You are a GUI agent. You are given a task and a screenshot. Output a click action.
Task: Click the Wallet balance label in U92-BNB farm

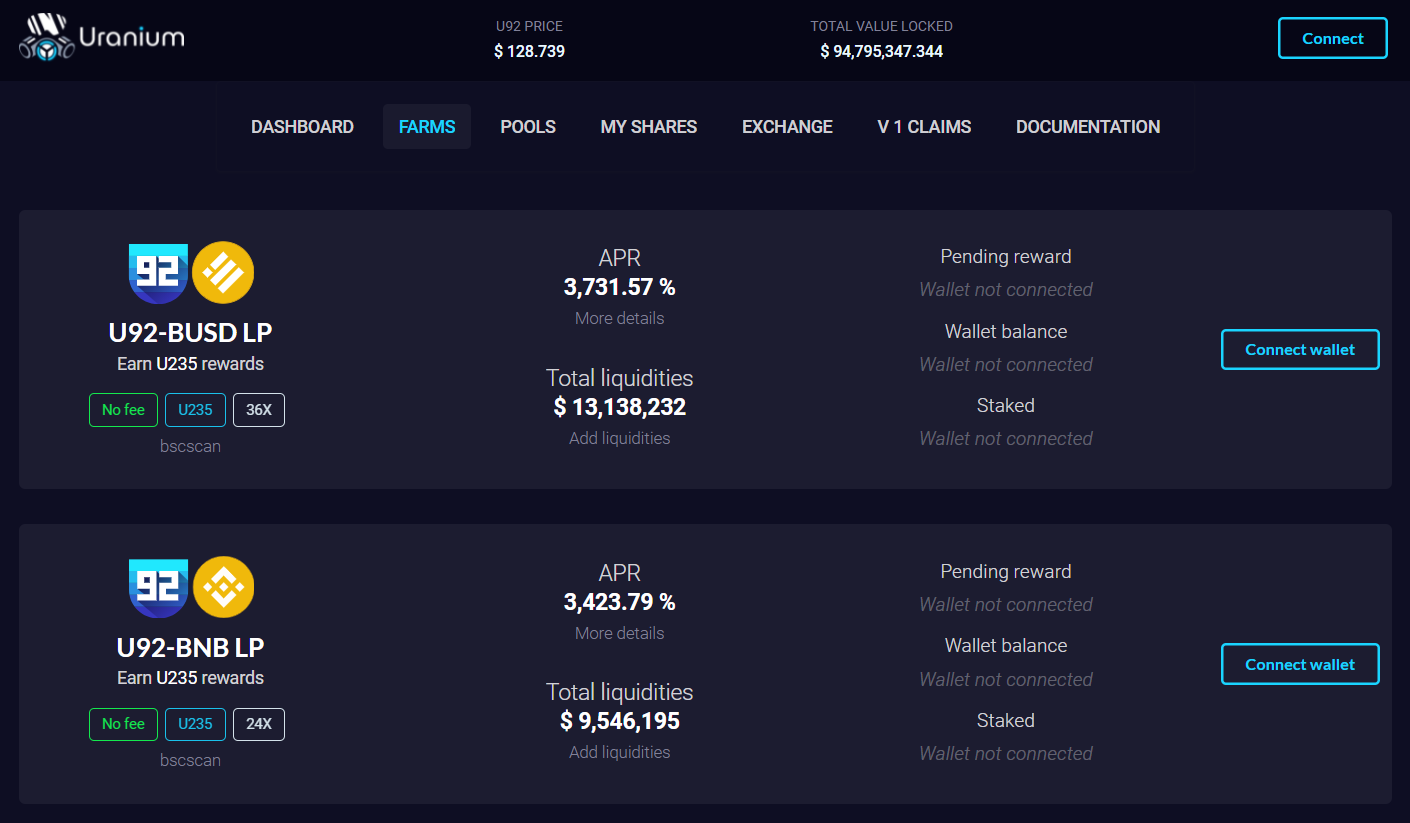1006,646
